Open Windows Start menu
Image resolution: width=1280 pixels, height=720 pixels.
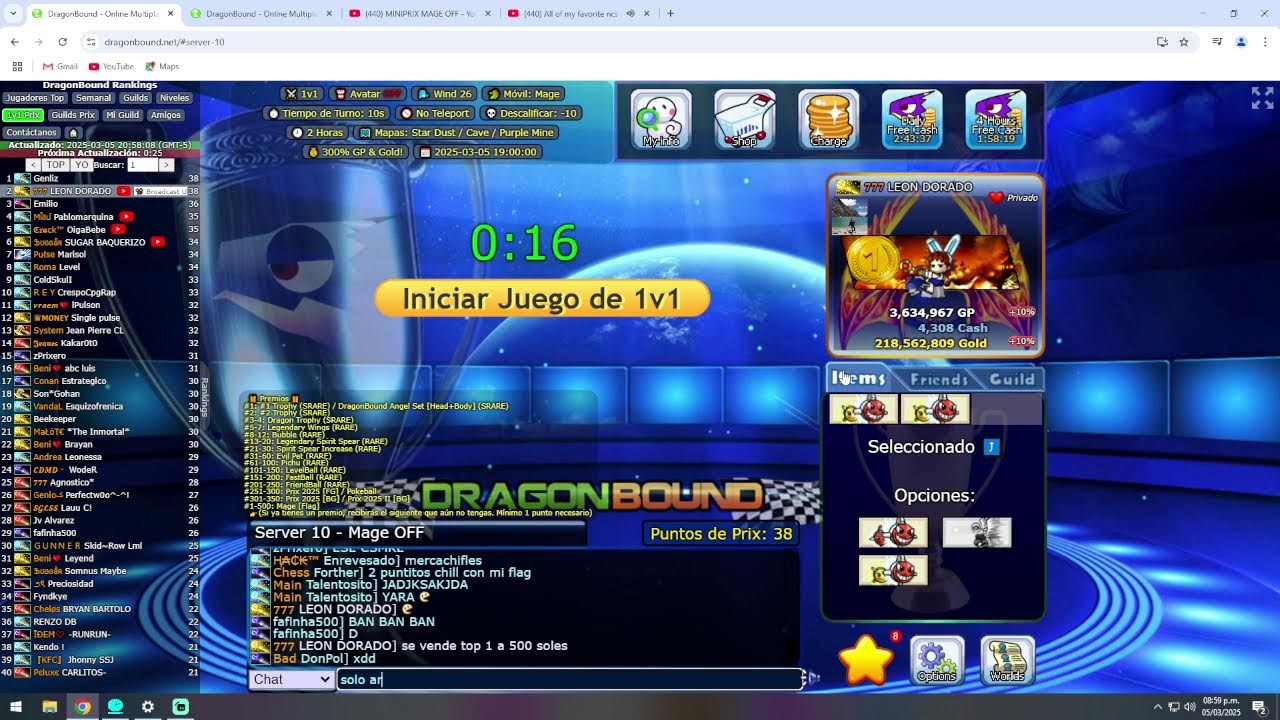click(16, 707)
